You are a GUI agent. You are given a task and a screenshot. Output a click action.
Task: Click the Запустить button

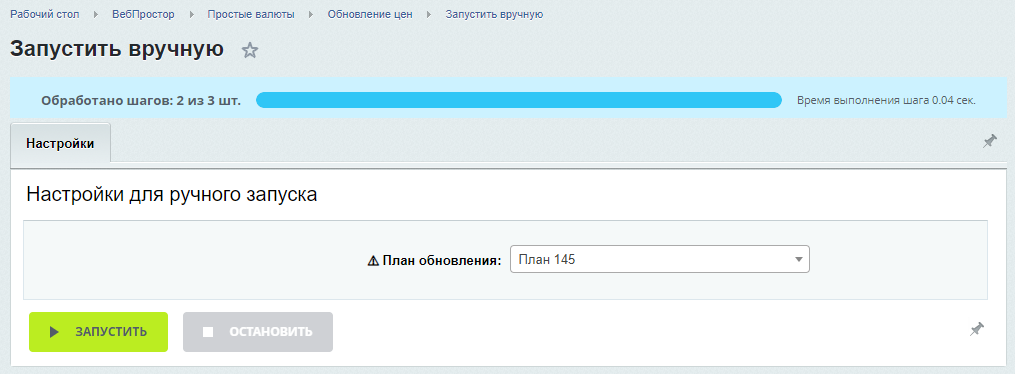pyautogui.click(x=98, y=332)
